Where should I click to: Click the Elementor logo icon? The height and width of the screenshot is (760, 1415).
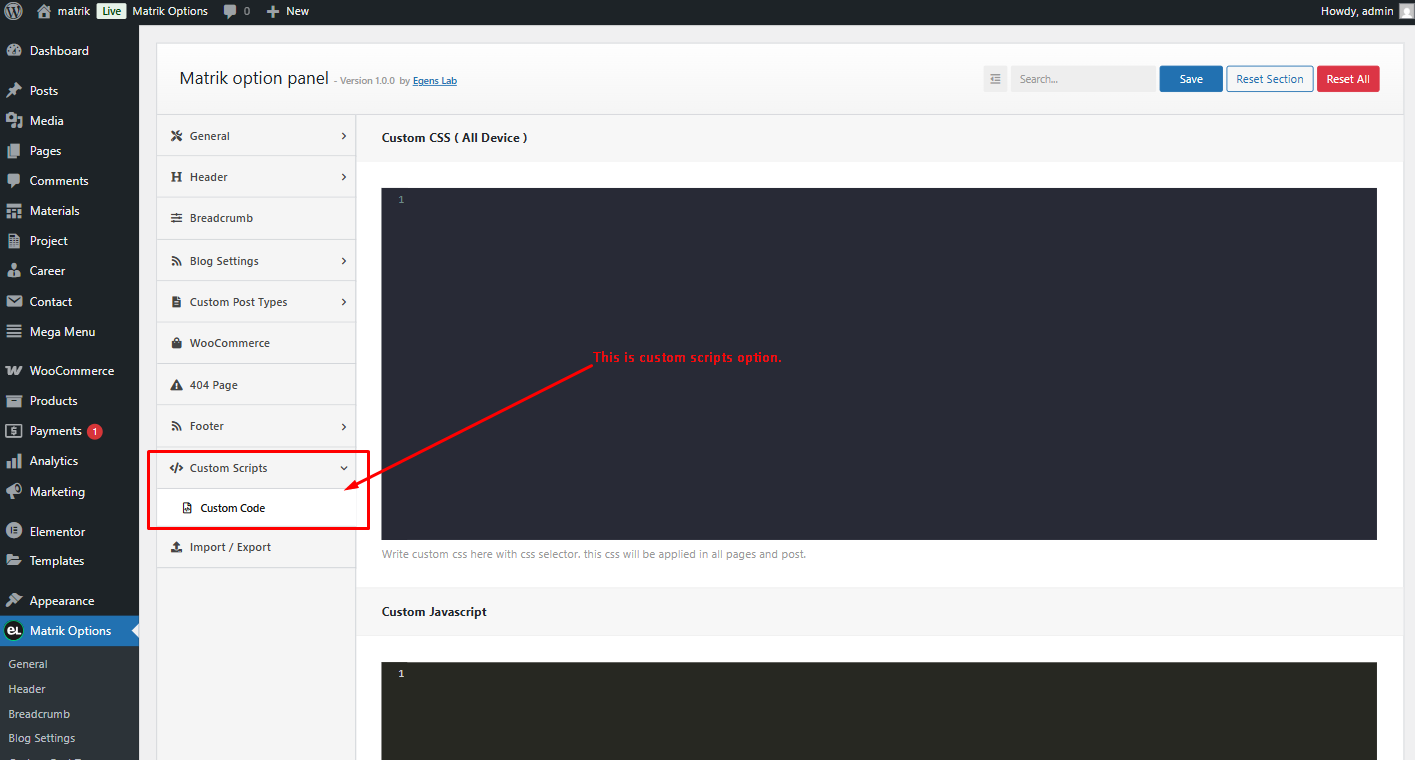(x=14, y=531)
